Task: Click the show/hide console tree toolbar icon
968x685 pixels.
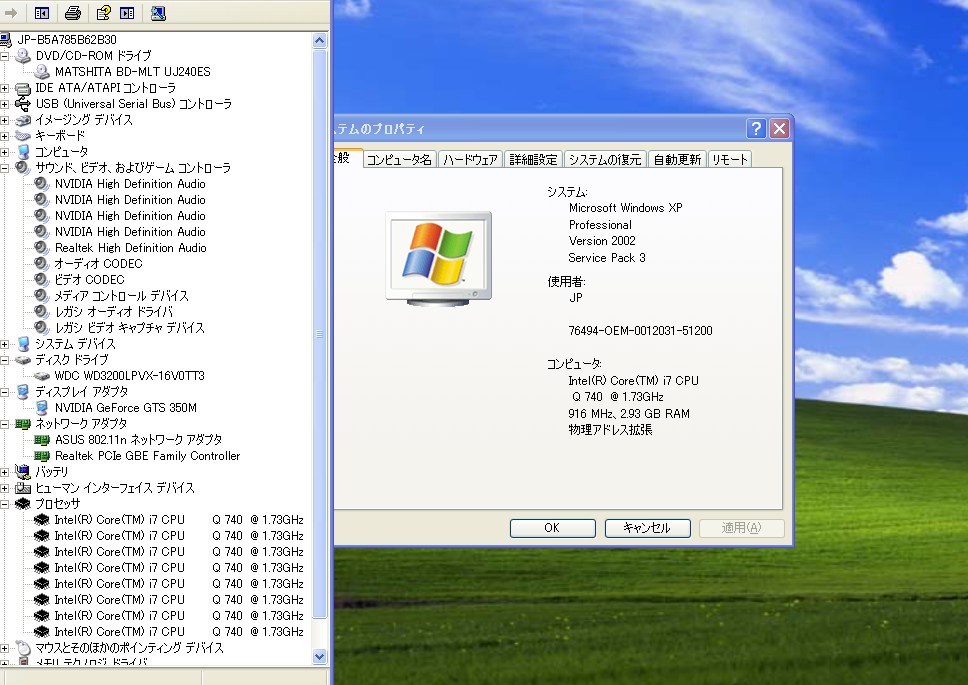Action: [x=42, y=13]
